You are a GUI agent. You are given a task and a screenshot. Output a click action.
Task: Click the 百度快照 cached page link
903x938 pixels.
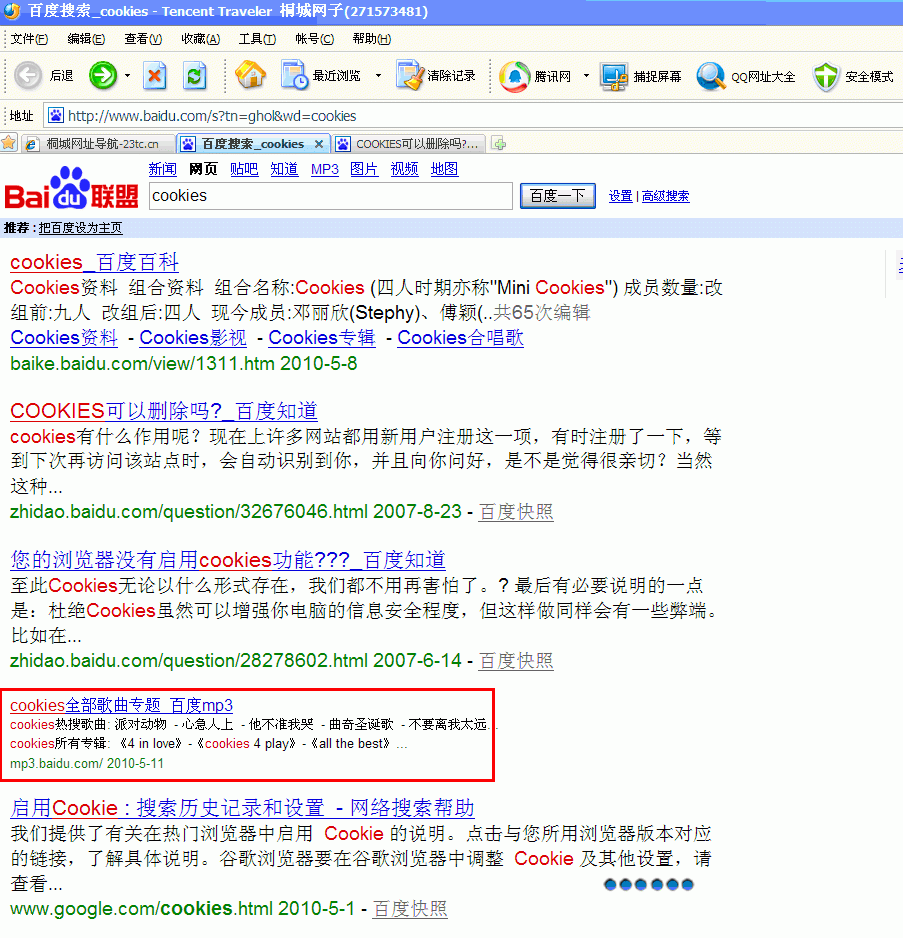pyautogui.click(x=515, y=511)
